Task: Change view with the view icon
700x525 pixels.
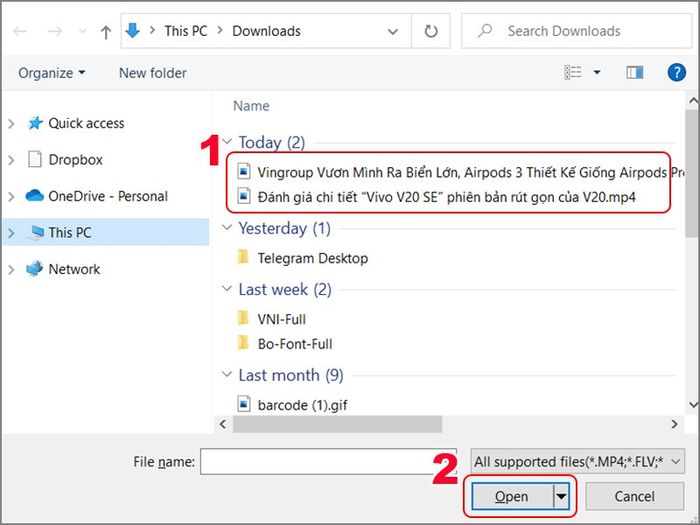Action: click(573, 72)
